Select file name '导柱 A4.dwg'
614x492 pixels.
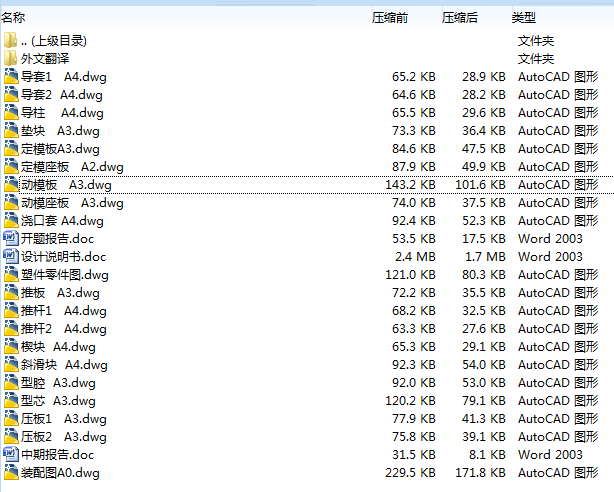tap(62, 113)
